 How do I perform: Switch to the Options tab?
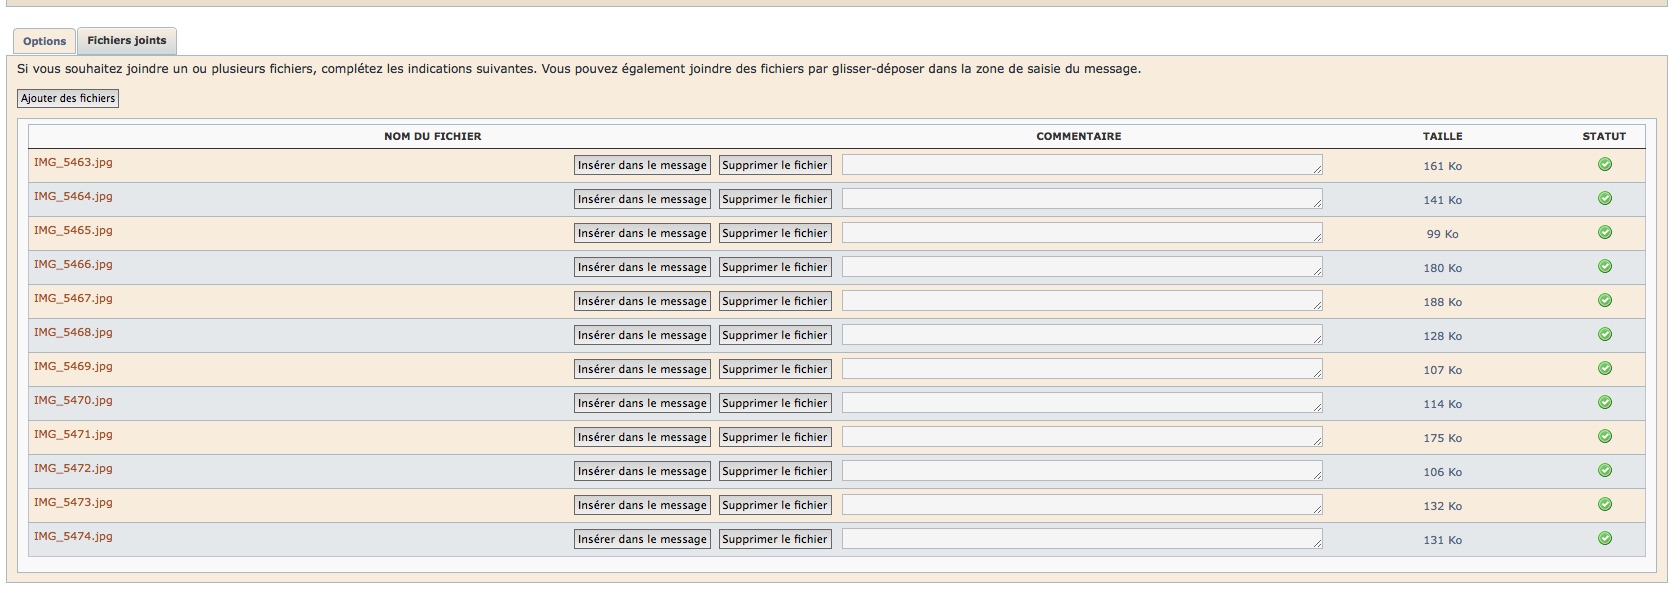tap(44, 41)
